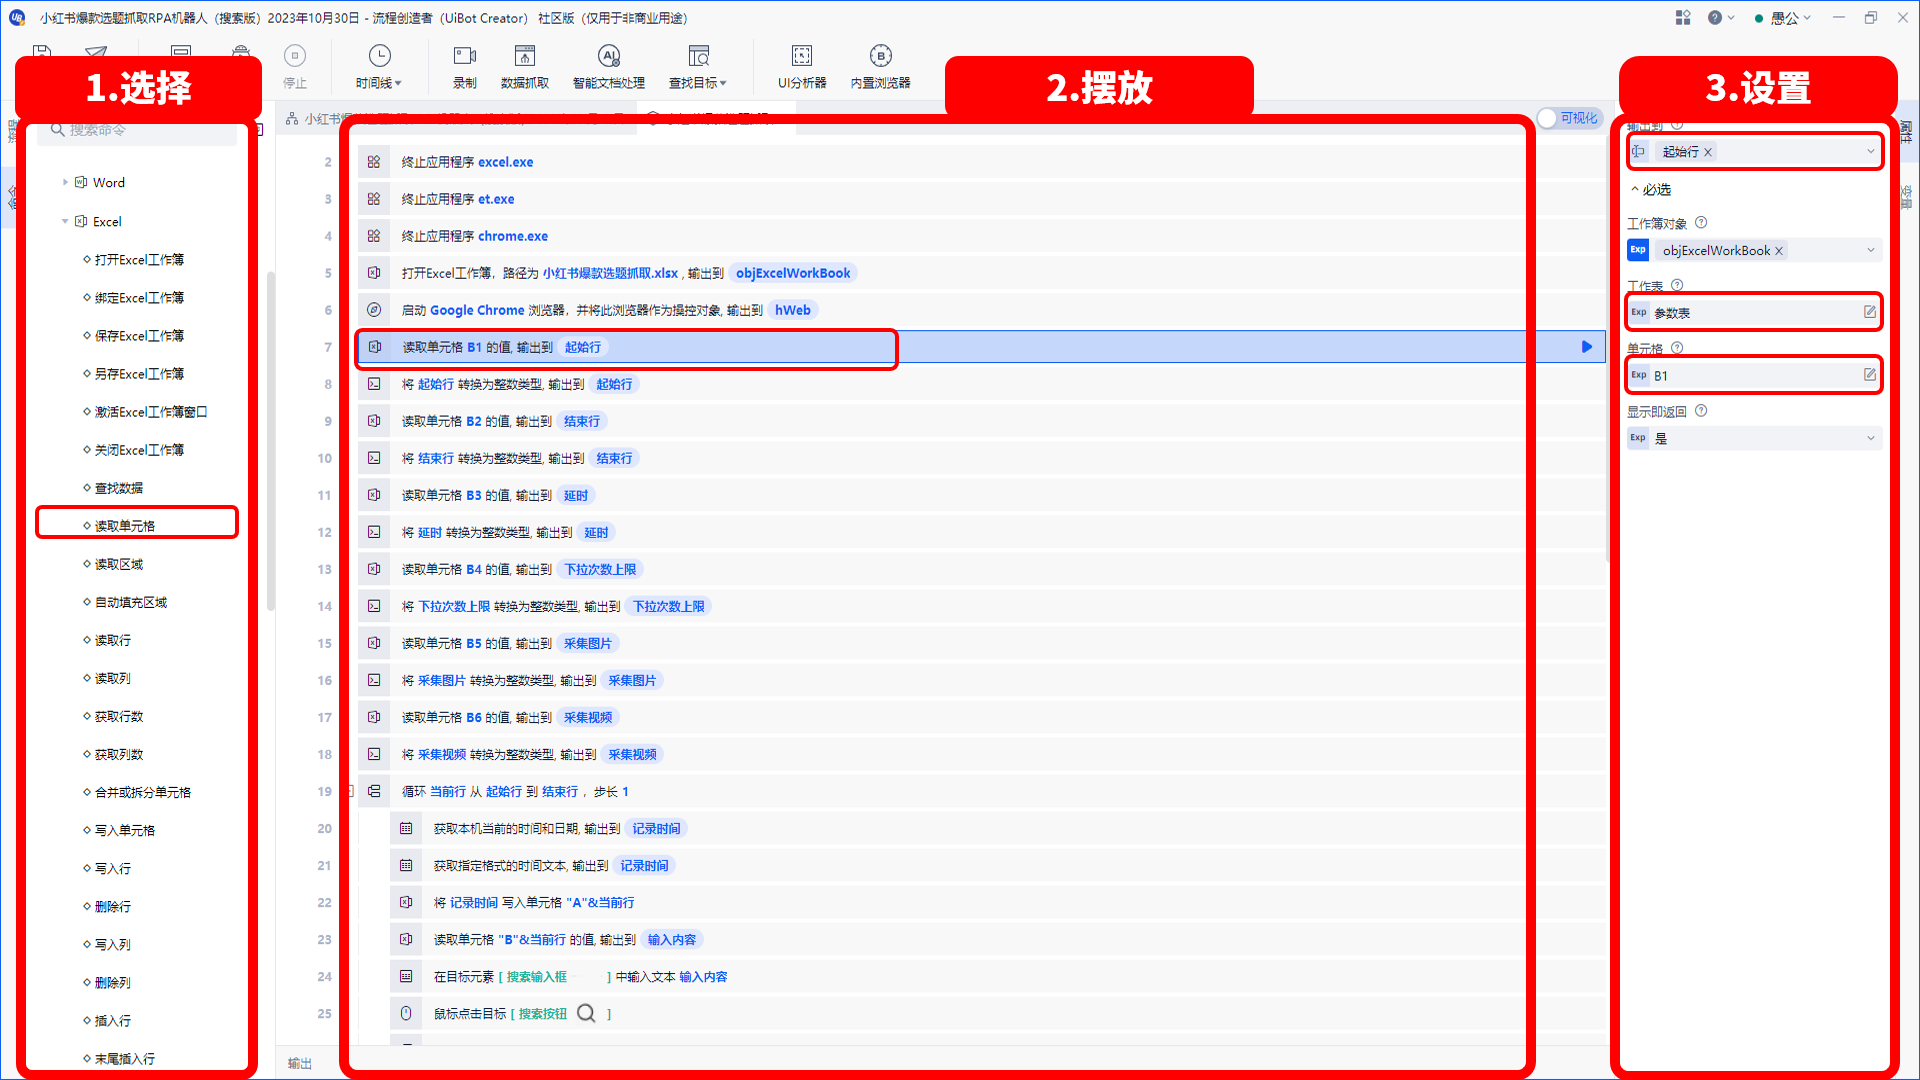This screenshot has height=1080, width=1920.
Task: Toggle the 可视化 view switch
Action: coord(1569,118)
